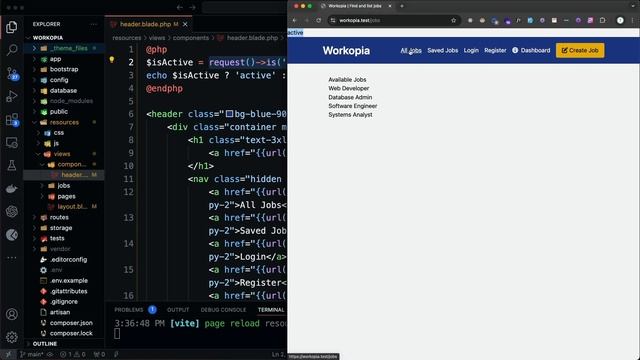This screenshot has width=640, height=360.
Task: Close the header.blade.php editor tab
Action: click(185, 24)
